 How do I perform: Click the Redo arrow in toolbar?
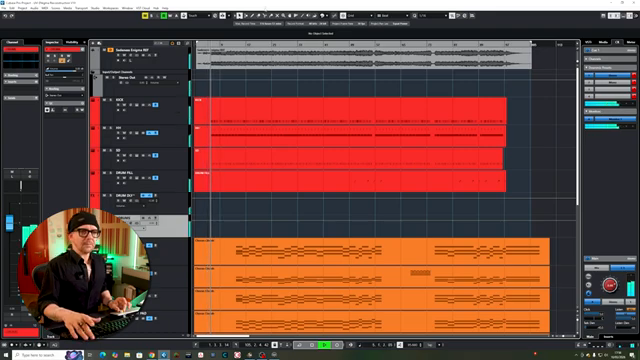tap(12, 16)
